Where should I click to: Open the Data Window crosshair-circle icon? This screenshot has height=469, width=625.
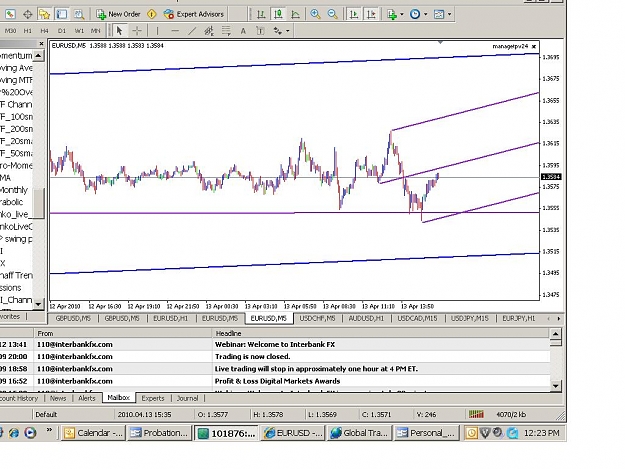click(x=28, y=14)
